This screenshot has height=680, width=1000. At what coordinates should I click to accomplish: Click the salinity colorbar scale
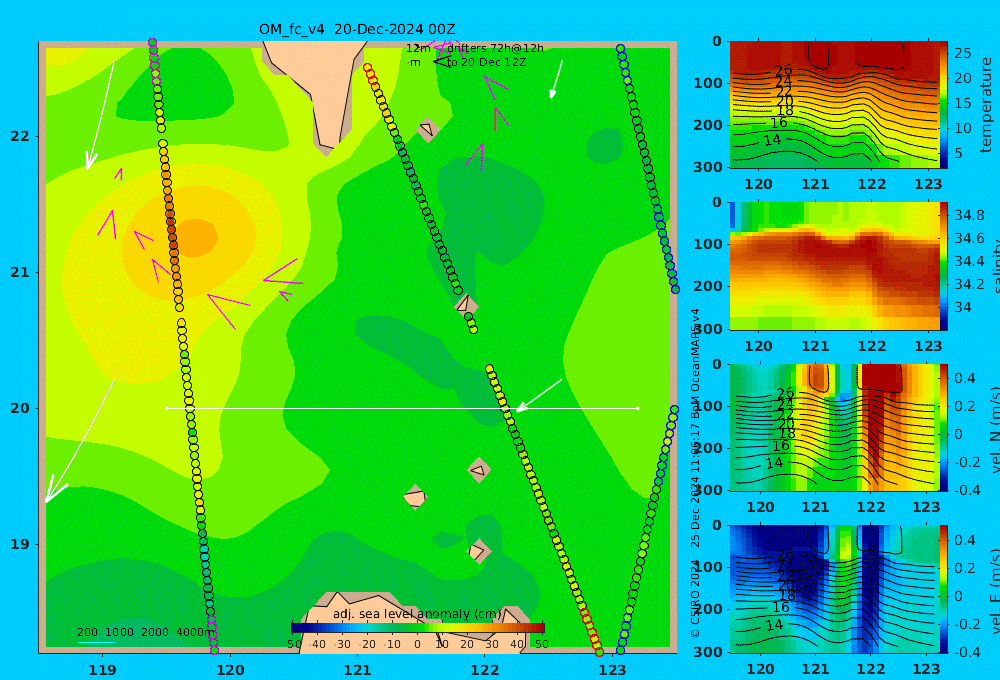(944, 266)
